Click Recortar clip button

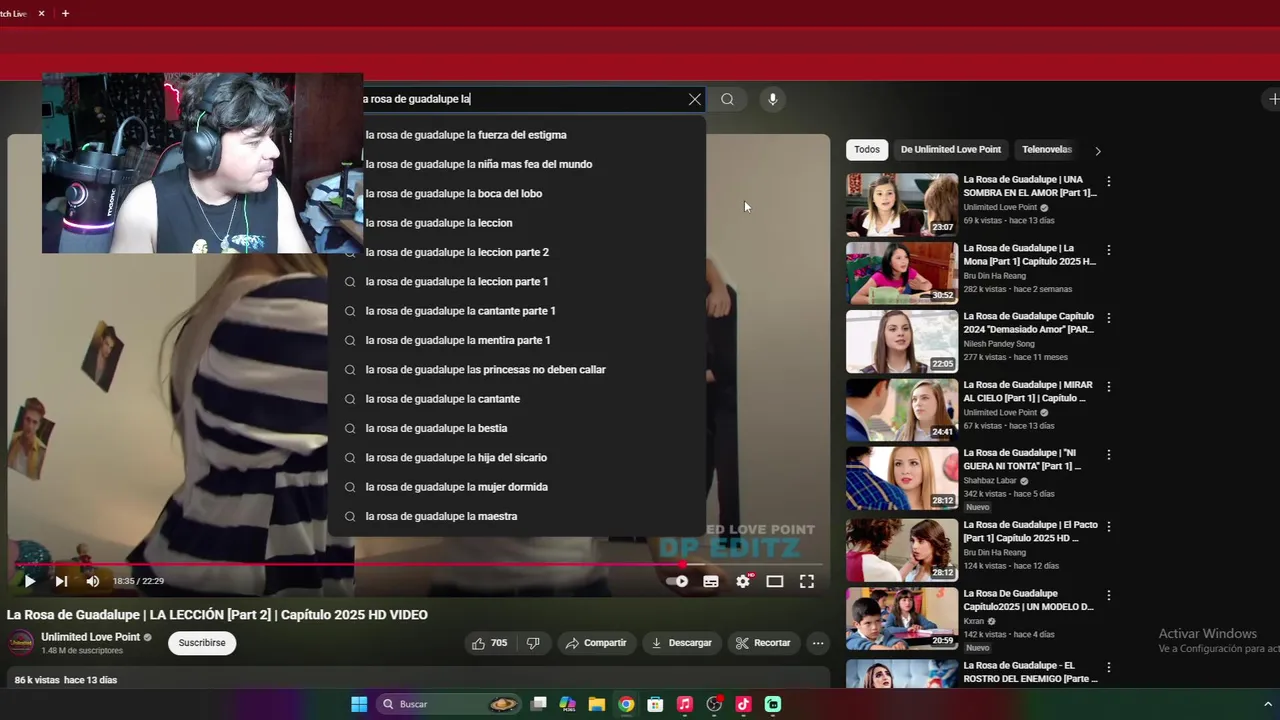[763, 643]
